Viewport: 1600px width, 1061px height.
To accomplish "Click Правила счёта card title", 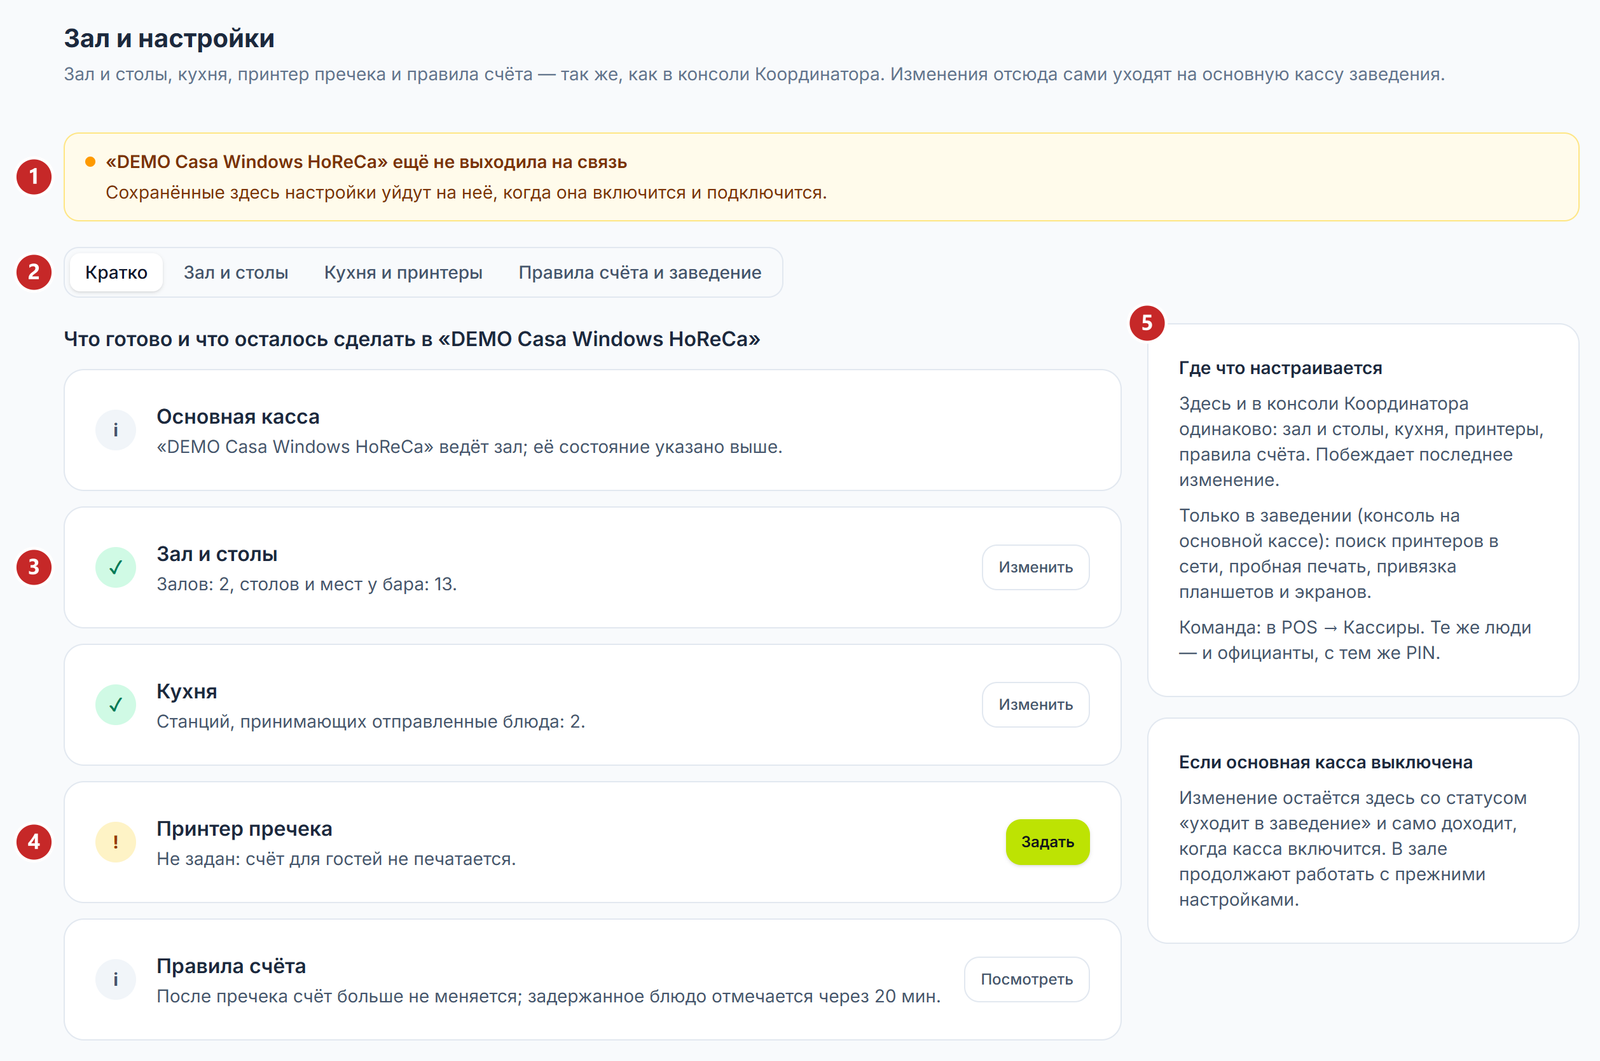I will click(231, 966).
